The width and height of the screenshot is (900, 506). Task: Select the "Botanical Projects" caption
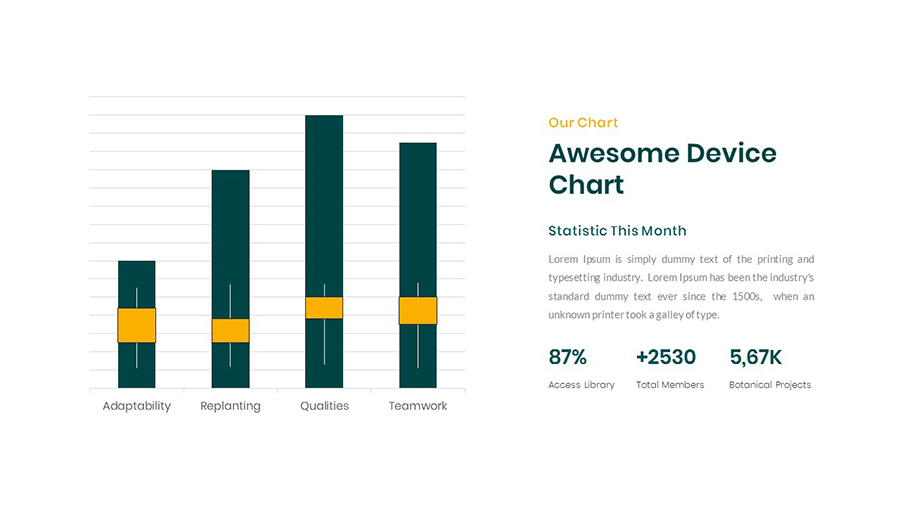click(769, 385)
